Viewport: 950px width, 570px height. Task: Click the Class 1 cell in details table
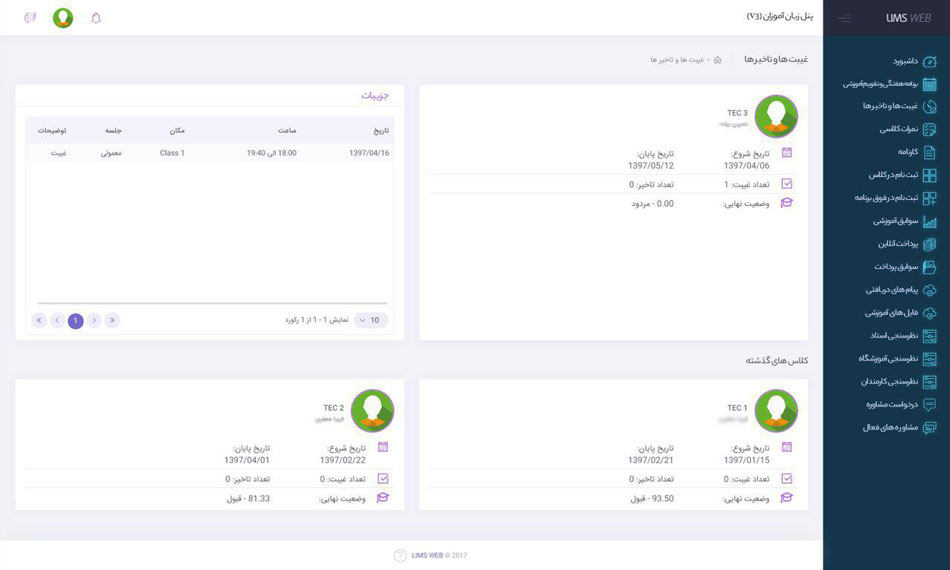coord(172,153)
